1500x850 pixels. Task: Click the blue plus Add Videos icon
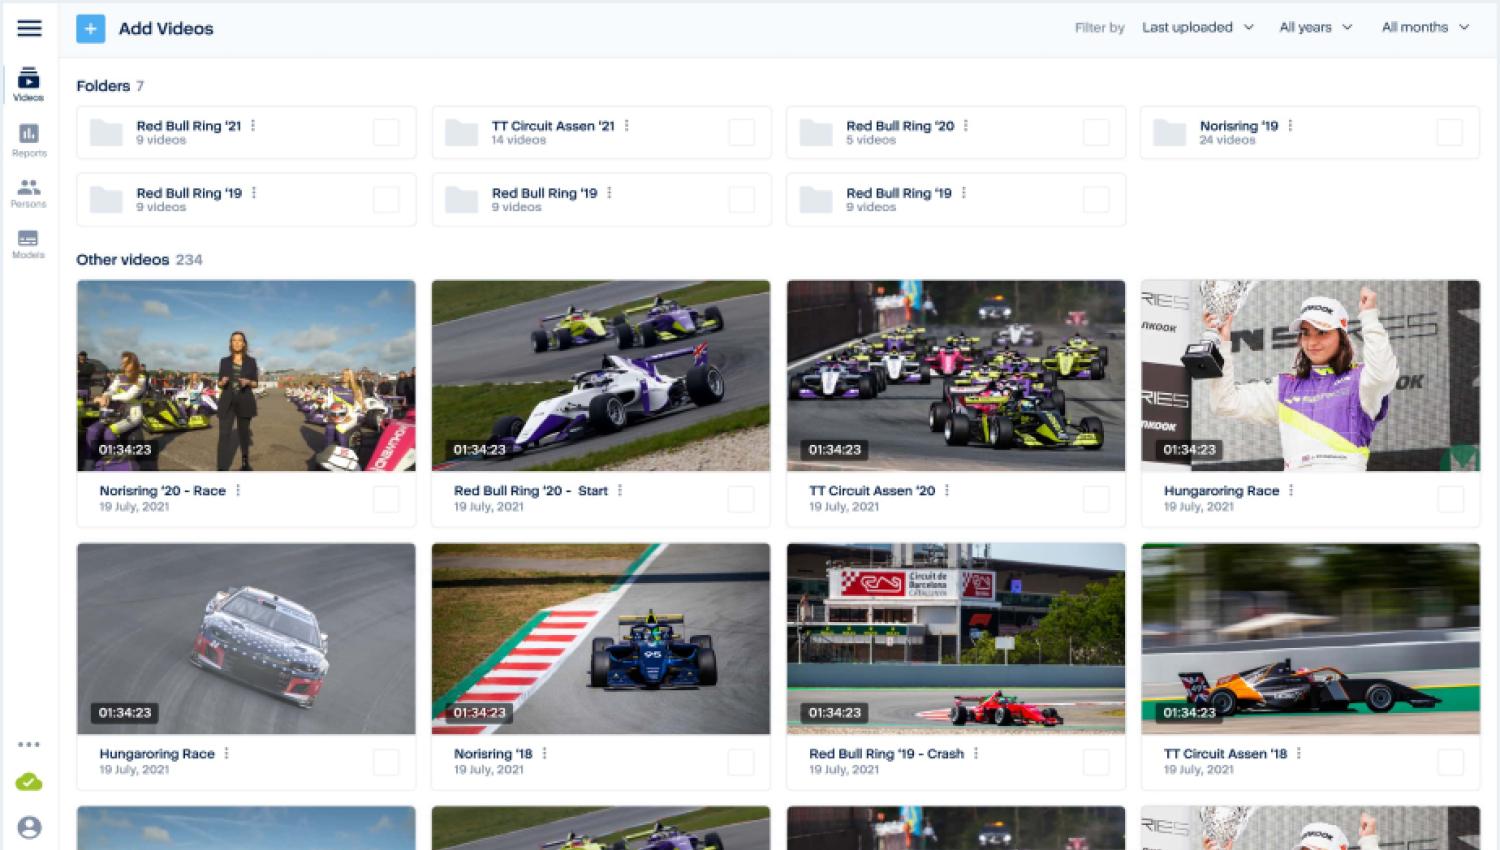point(90,29)
